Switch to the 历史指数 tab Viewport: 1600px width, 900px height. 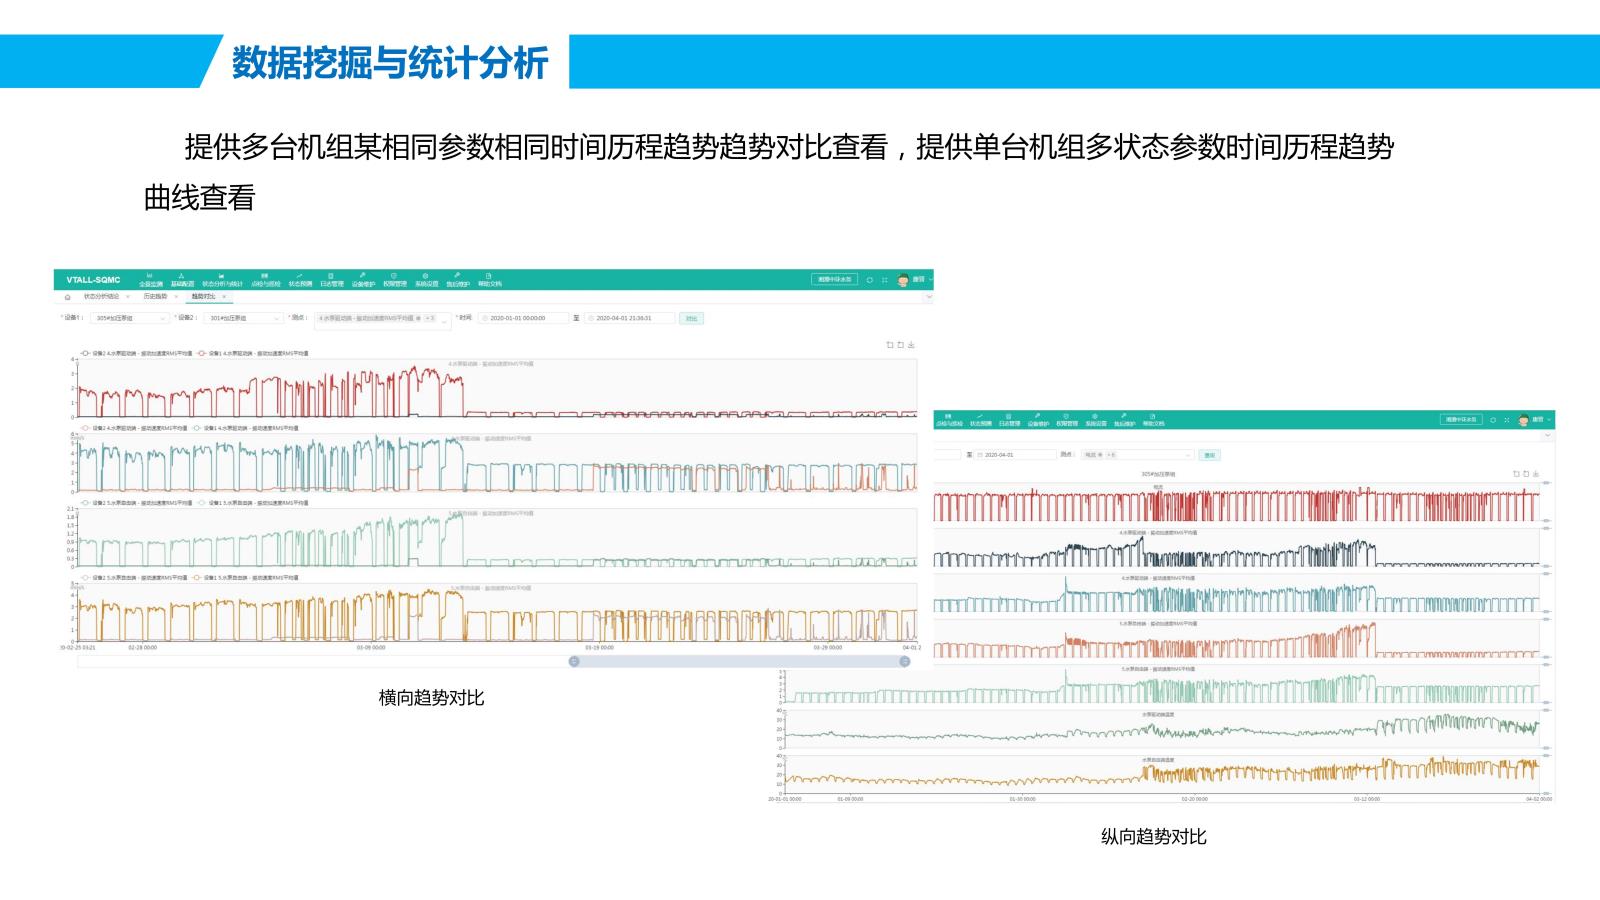(155, 296)
